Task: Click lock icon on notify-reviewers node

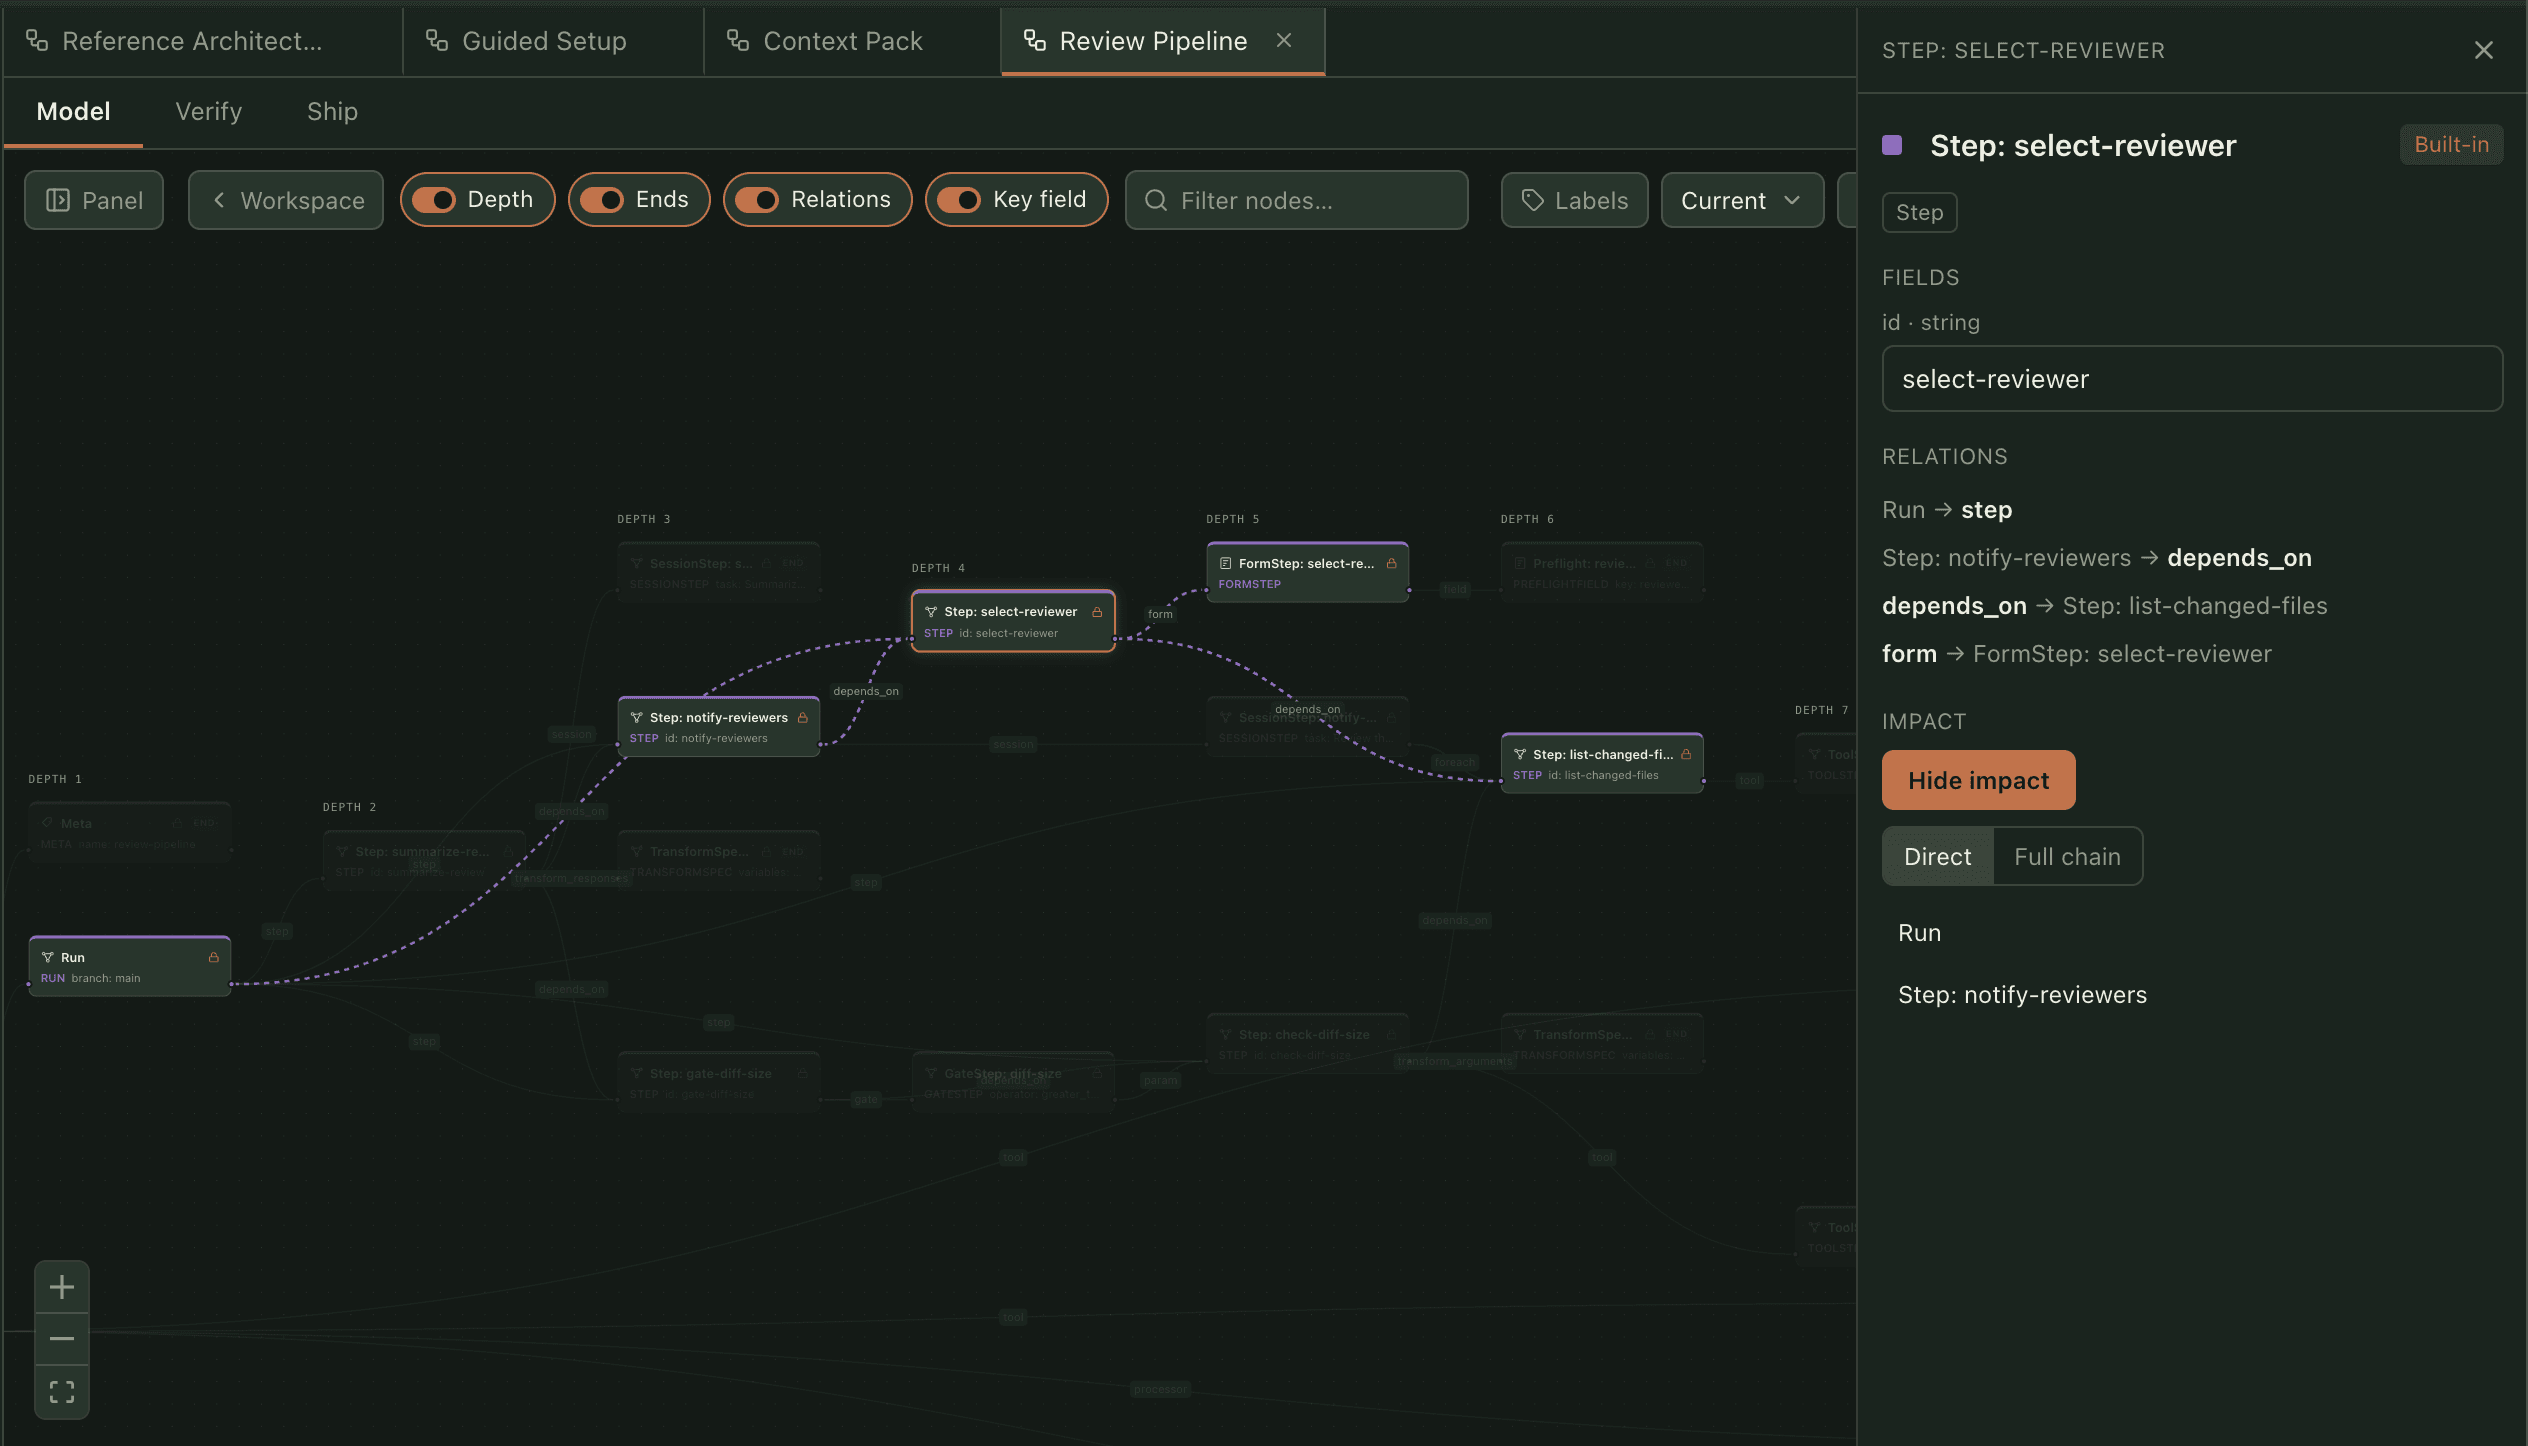Action: [x=802, y=718]
